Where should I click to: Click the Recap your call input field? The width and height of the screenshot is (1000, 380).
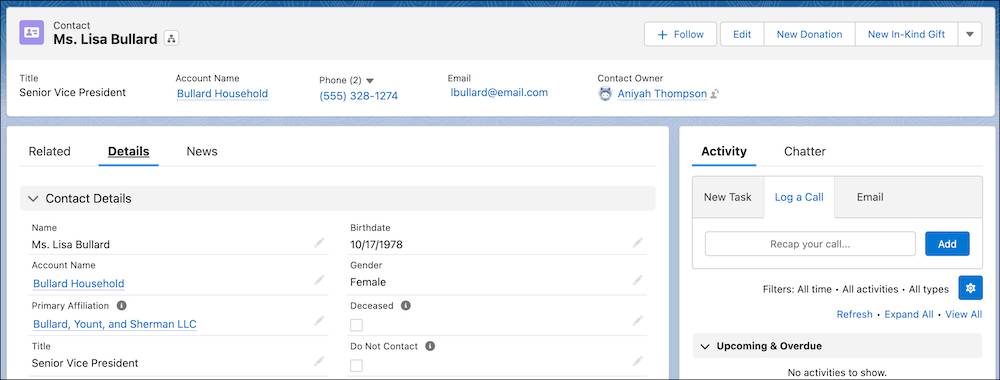[x=810, y=244]
